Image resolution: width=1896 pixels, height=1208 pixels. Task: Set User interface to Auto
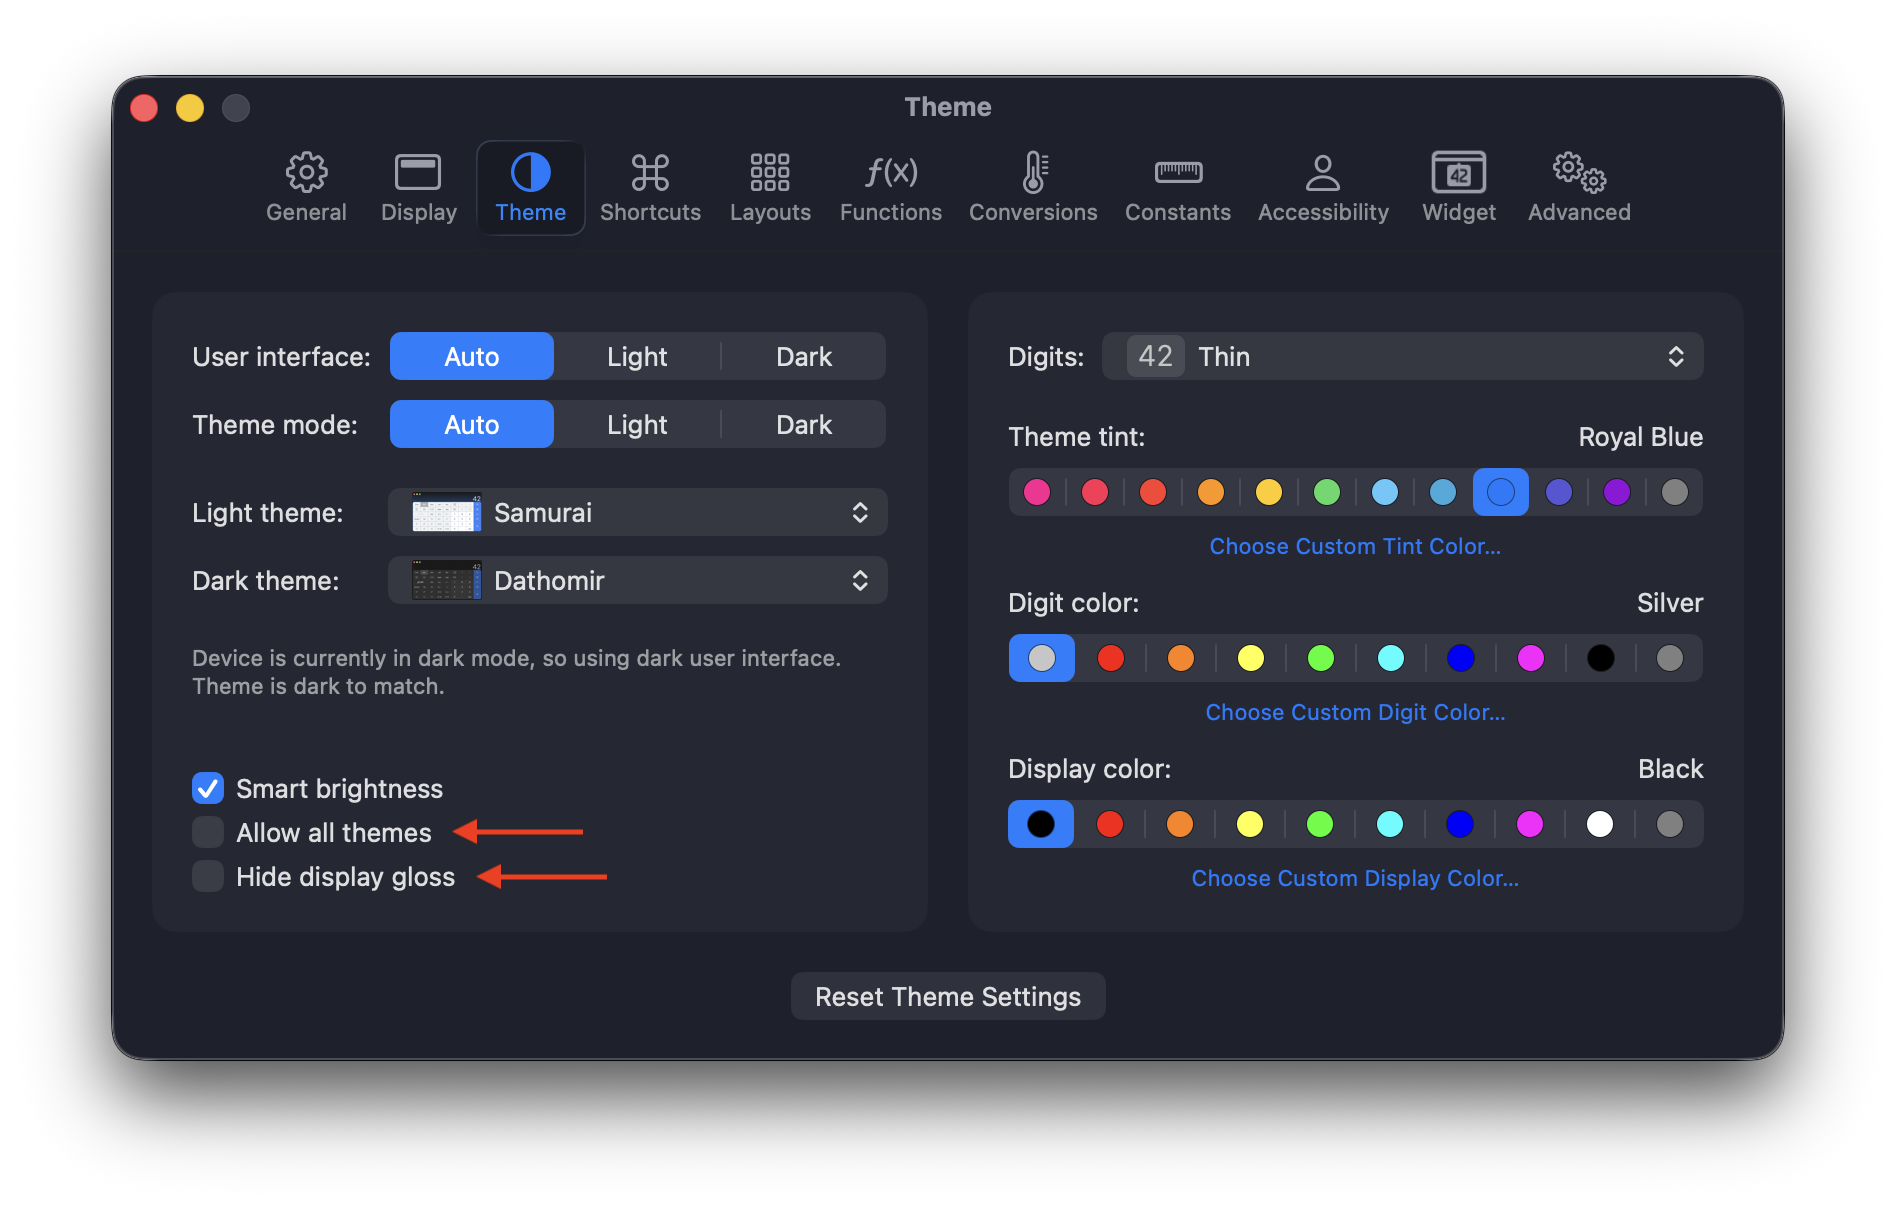[x=471, y=356]
